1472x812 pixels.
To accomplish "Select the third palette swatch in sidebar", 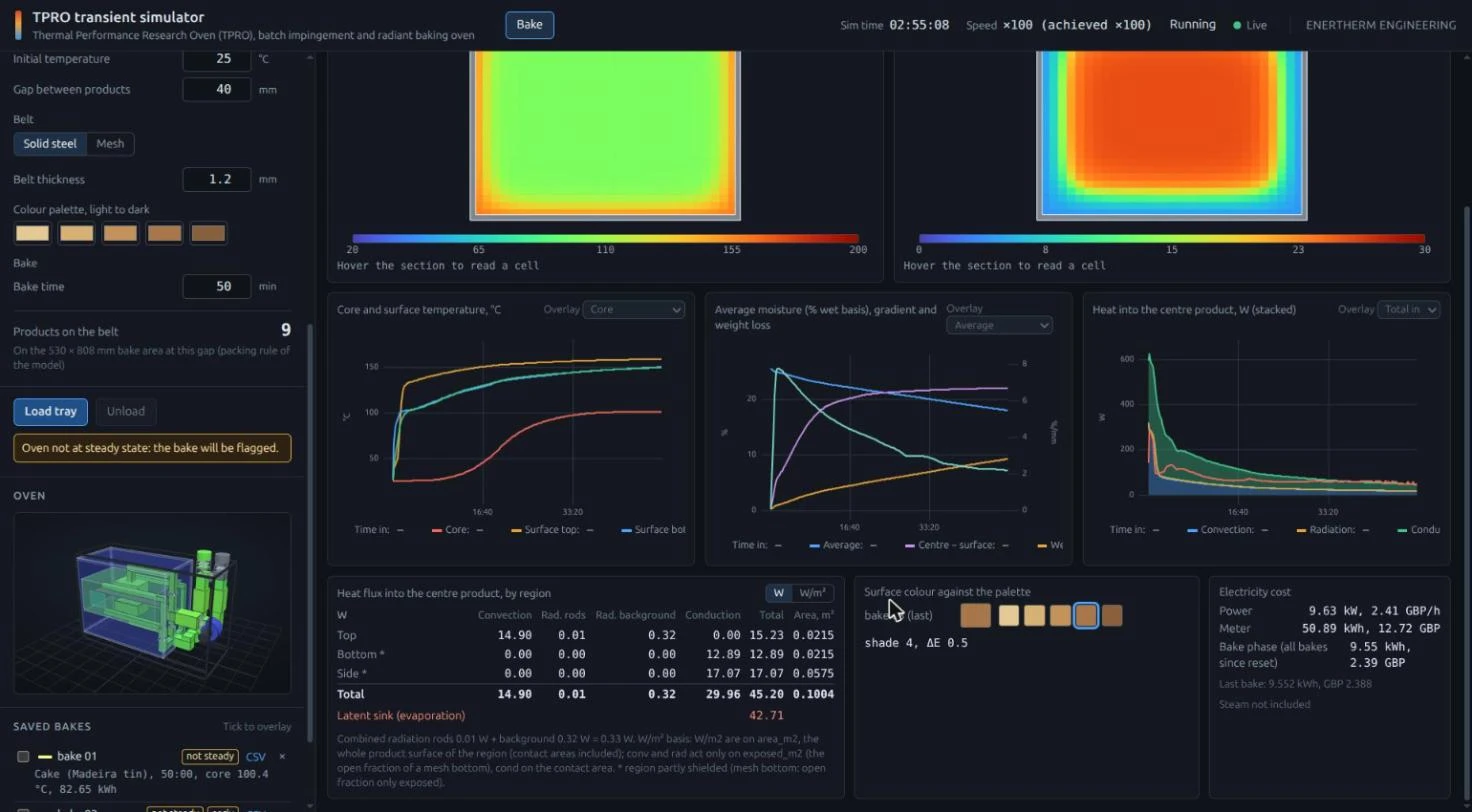I will click(x=120, y=233).
